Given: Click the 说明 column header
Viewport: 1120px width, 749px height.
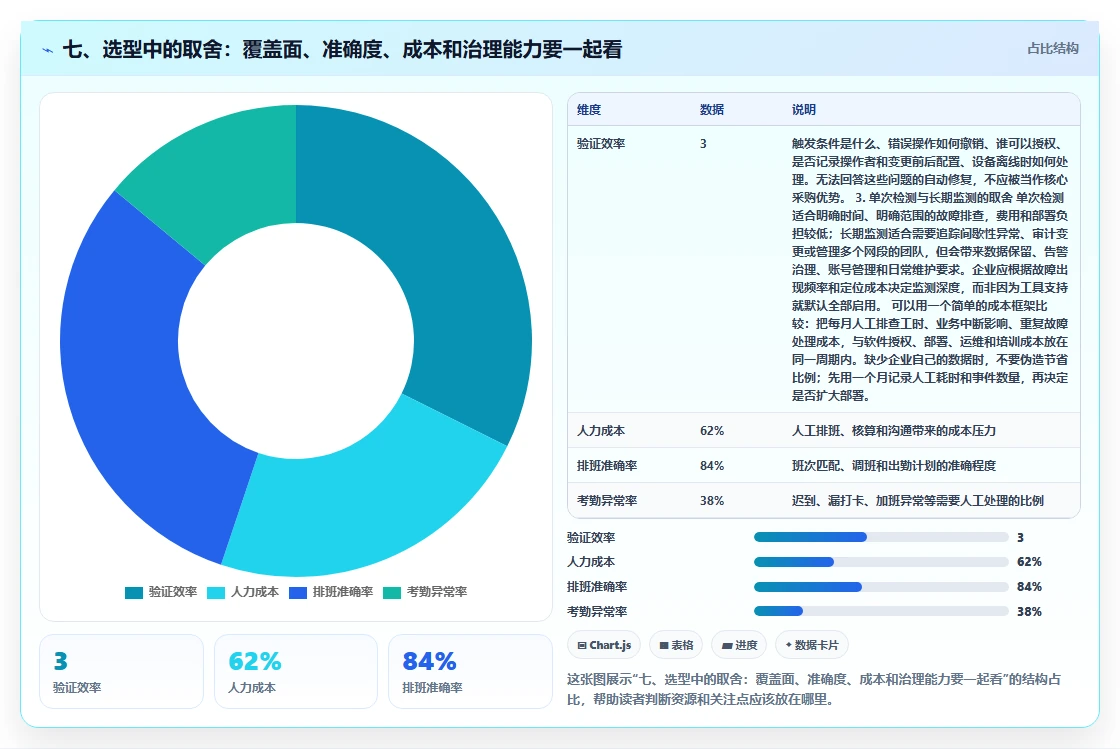Looking at the screenshot, I should click(x=804, y=109).
